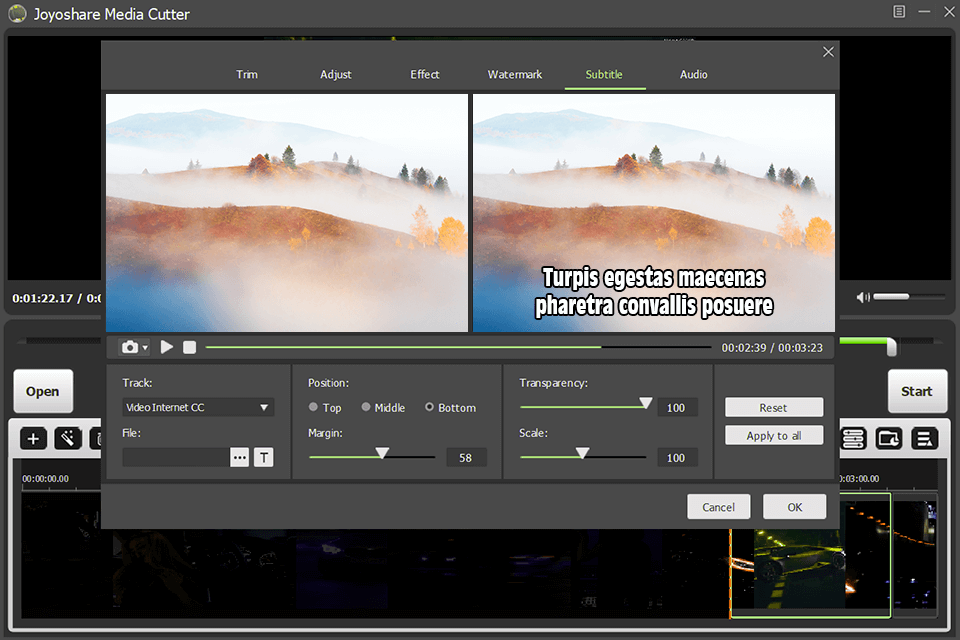
Task: Open the Audio tab
Action: [693, 74]
